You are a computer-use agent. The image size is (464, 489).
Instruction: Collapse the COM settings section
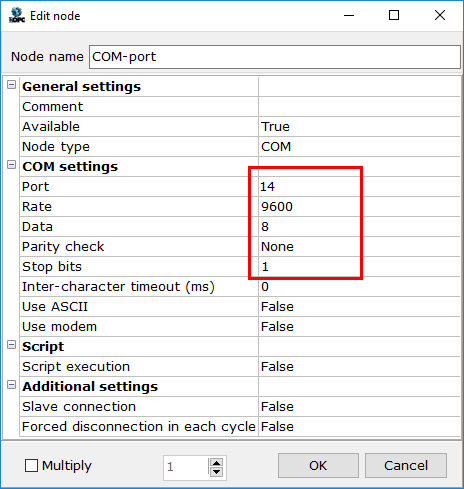point(11,165)
